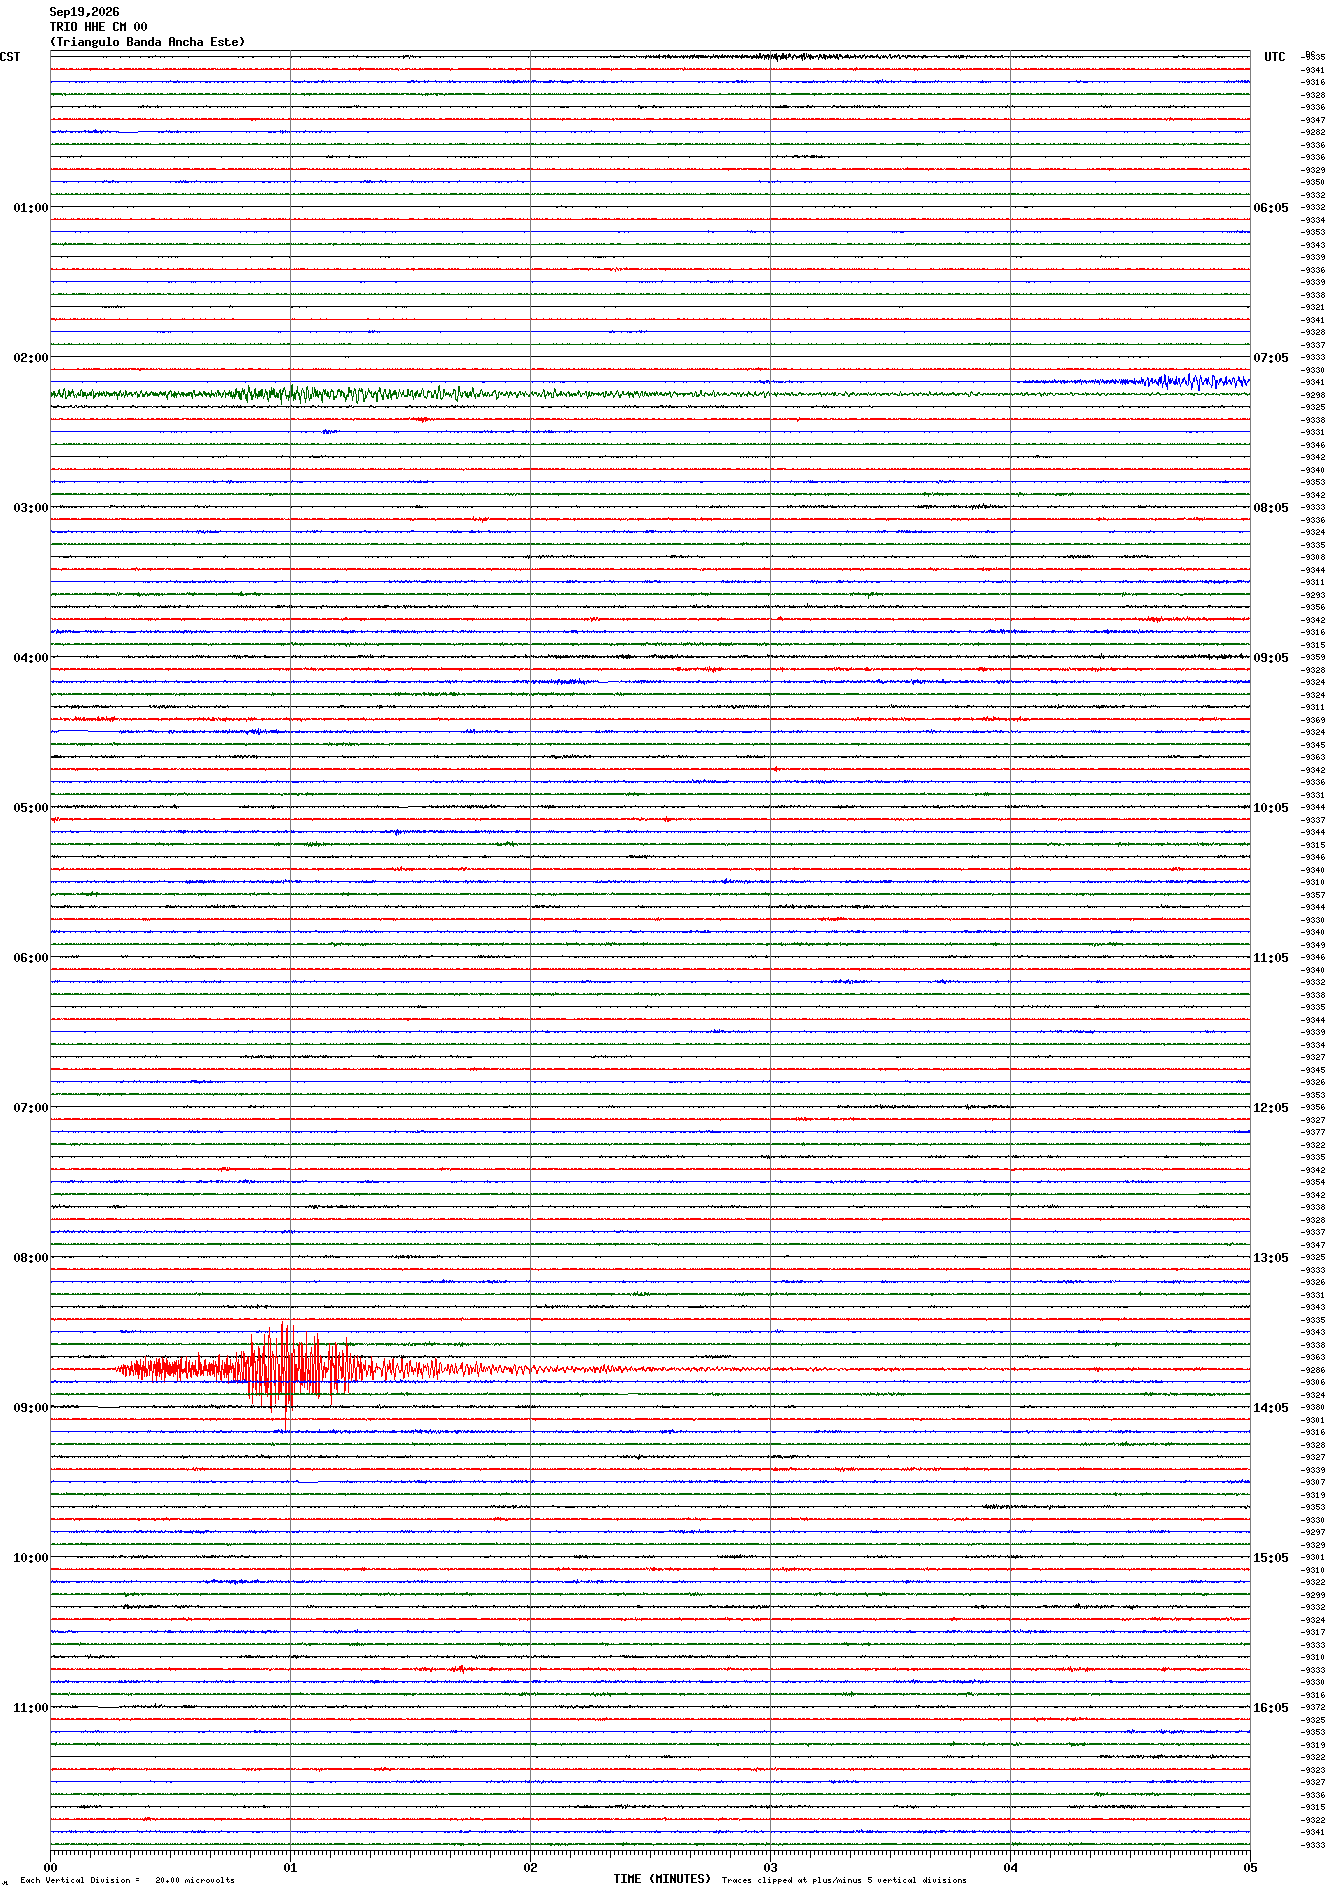Click the 00 minute tick label

[x=51, y=1867]
